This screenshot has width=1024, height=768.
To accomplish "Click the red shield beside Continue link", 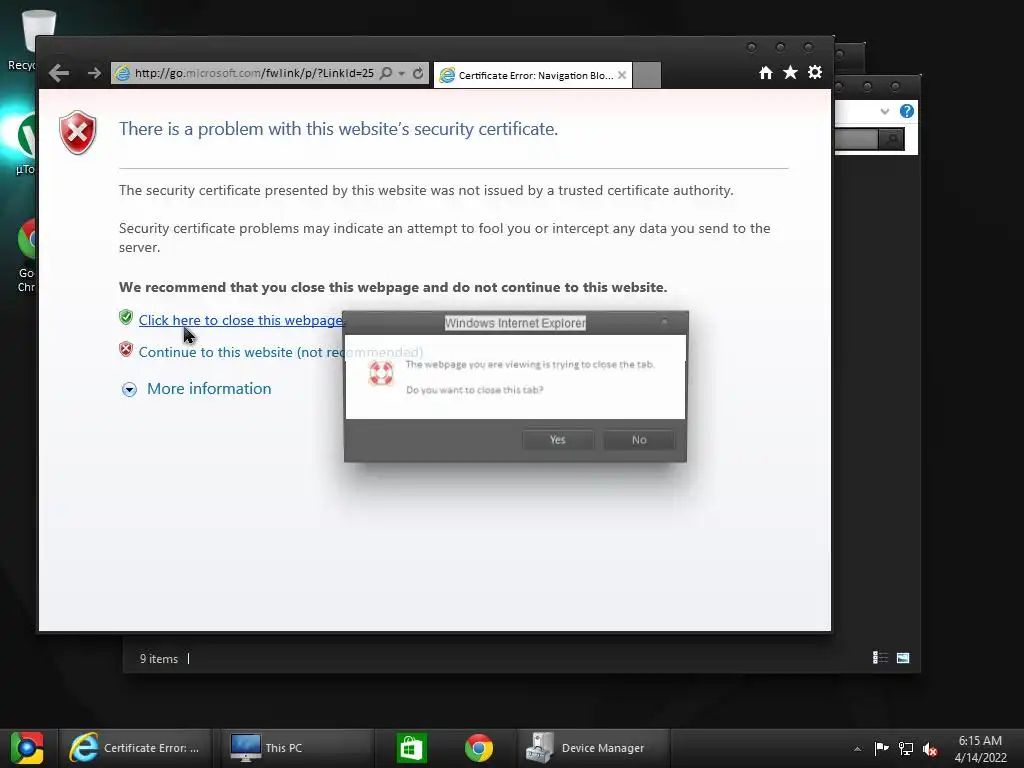I will (x=126, y=349).
